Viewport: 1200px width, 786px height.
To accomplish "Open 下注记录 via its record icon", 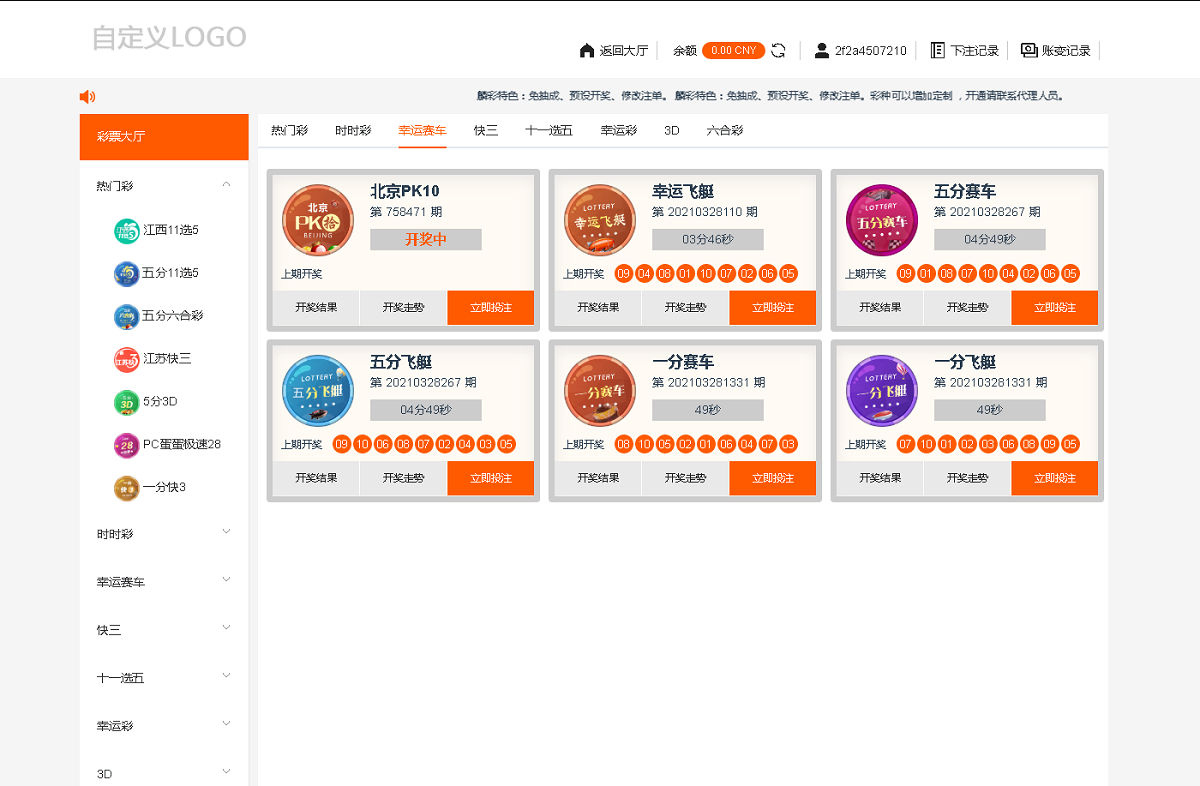I will (x=937, y=49).
